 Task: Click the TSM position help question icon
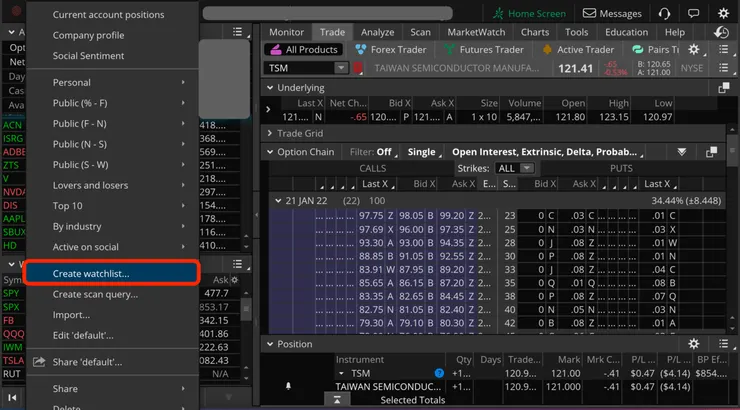pyautogui.click(x=439, y=373)
